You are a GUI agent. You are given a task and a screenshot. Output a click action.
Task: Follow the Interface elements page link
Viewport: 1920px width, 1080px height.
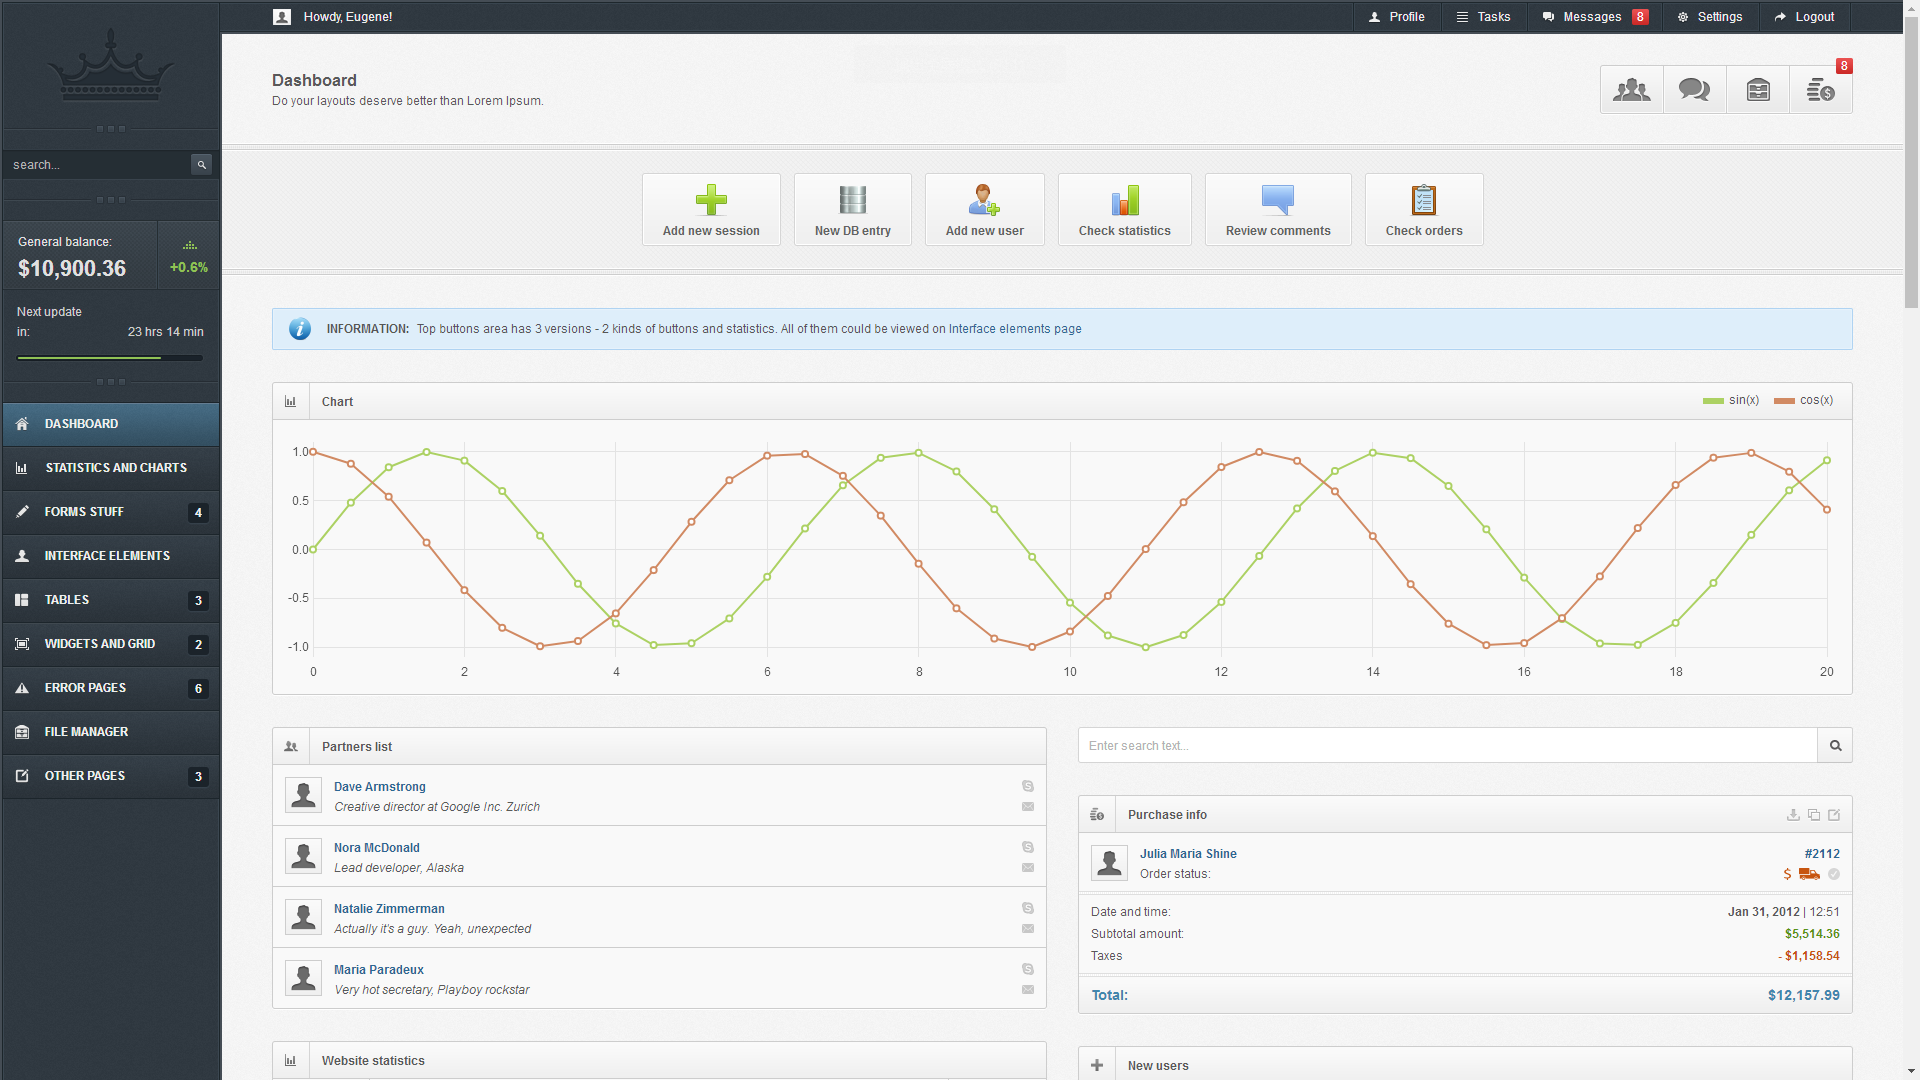click(x=1015, y=329)
